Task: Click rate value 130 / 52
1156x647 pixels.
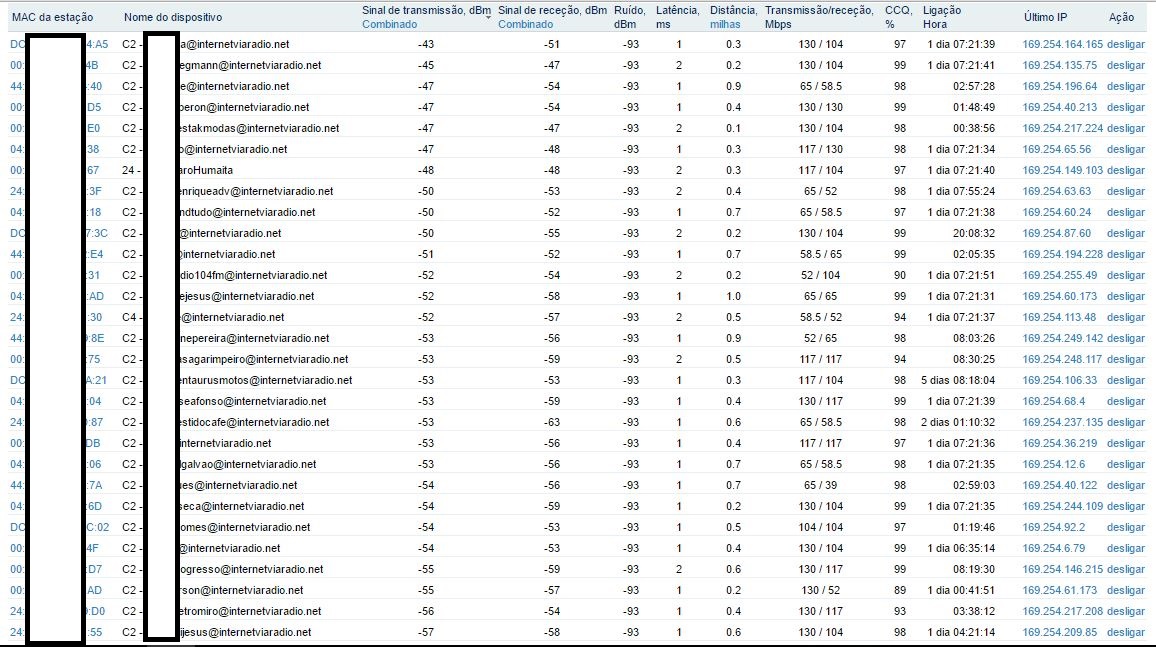Action: pos(821,590)
